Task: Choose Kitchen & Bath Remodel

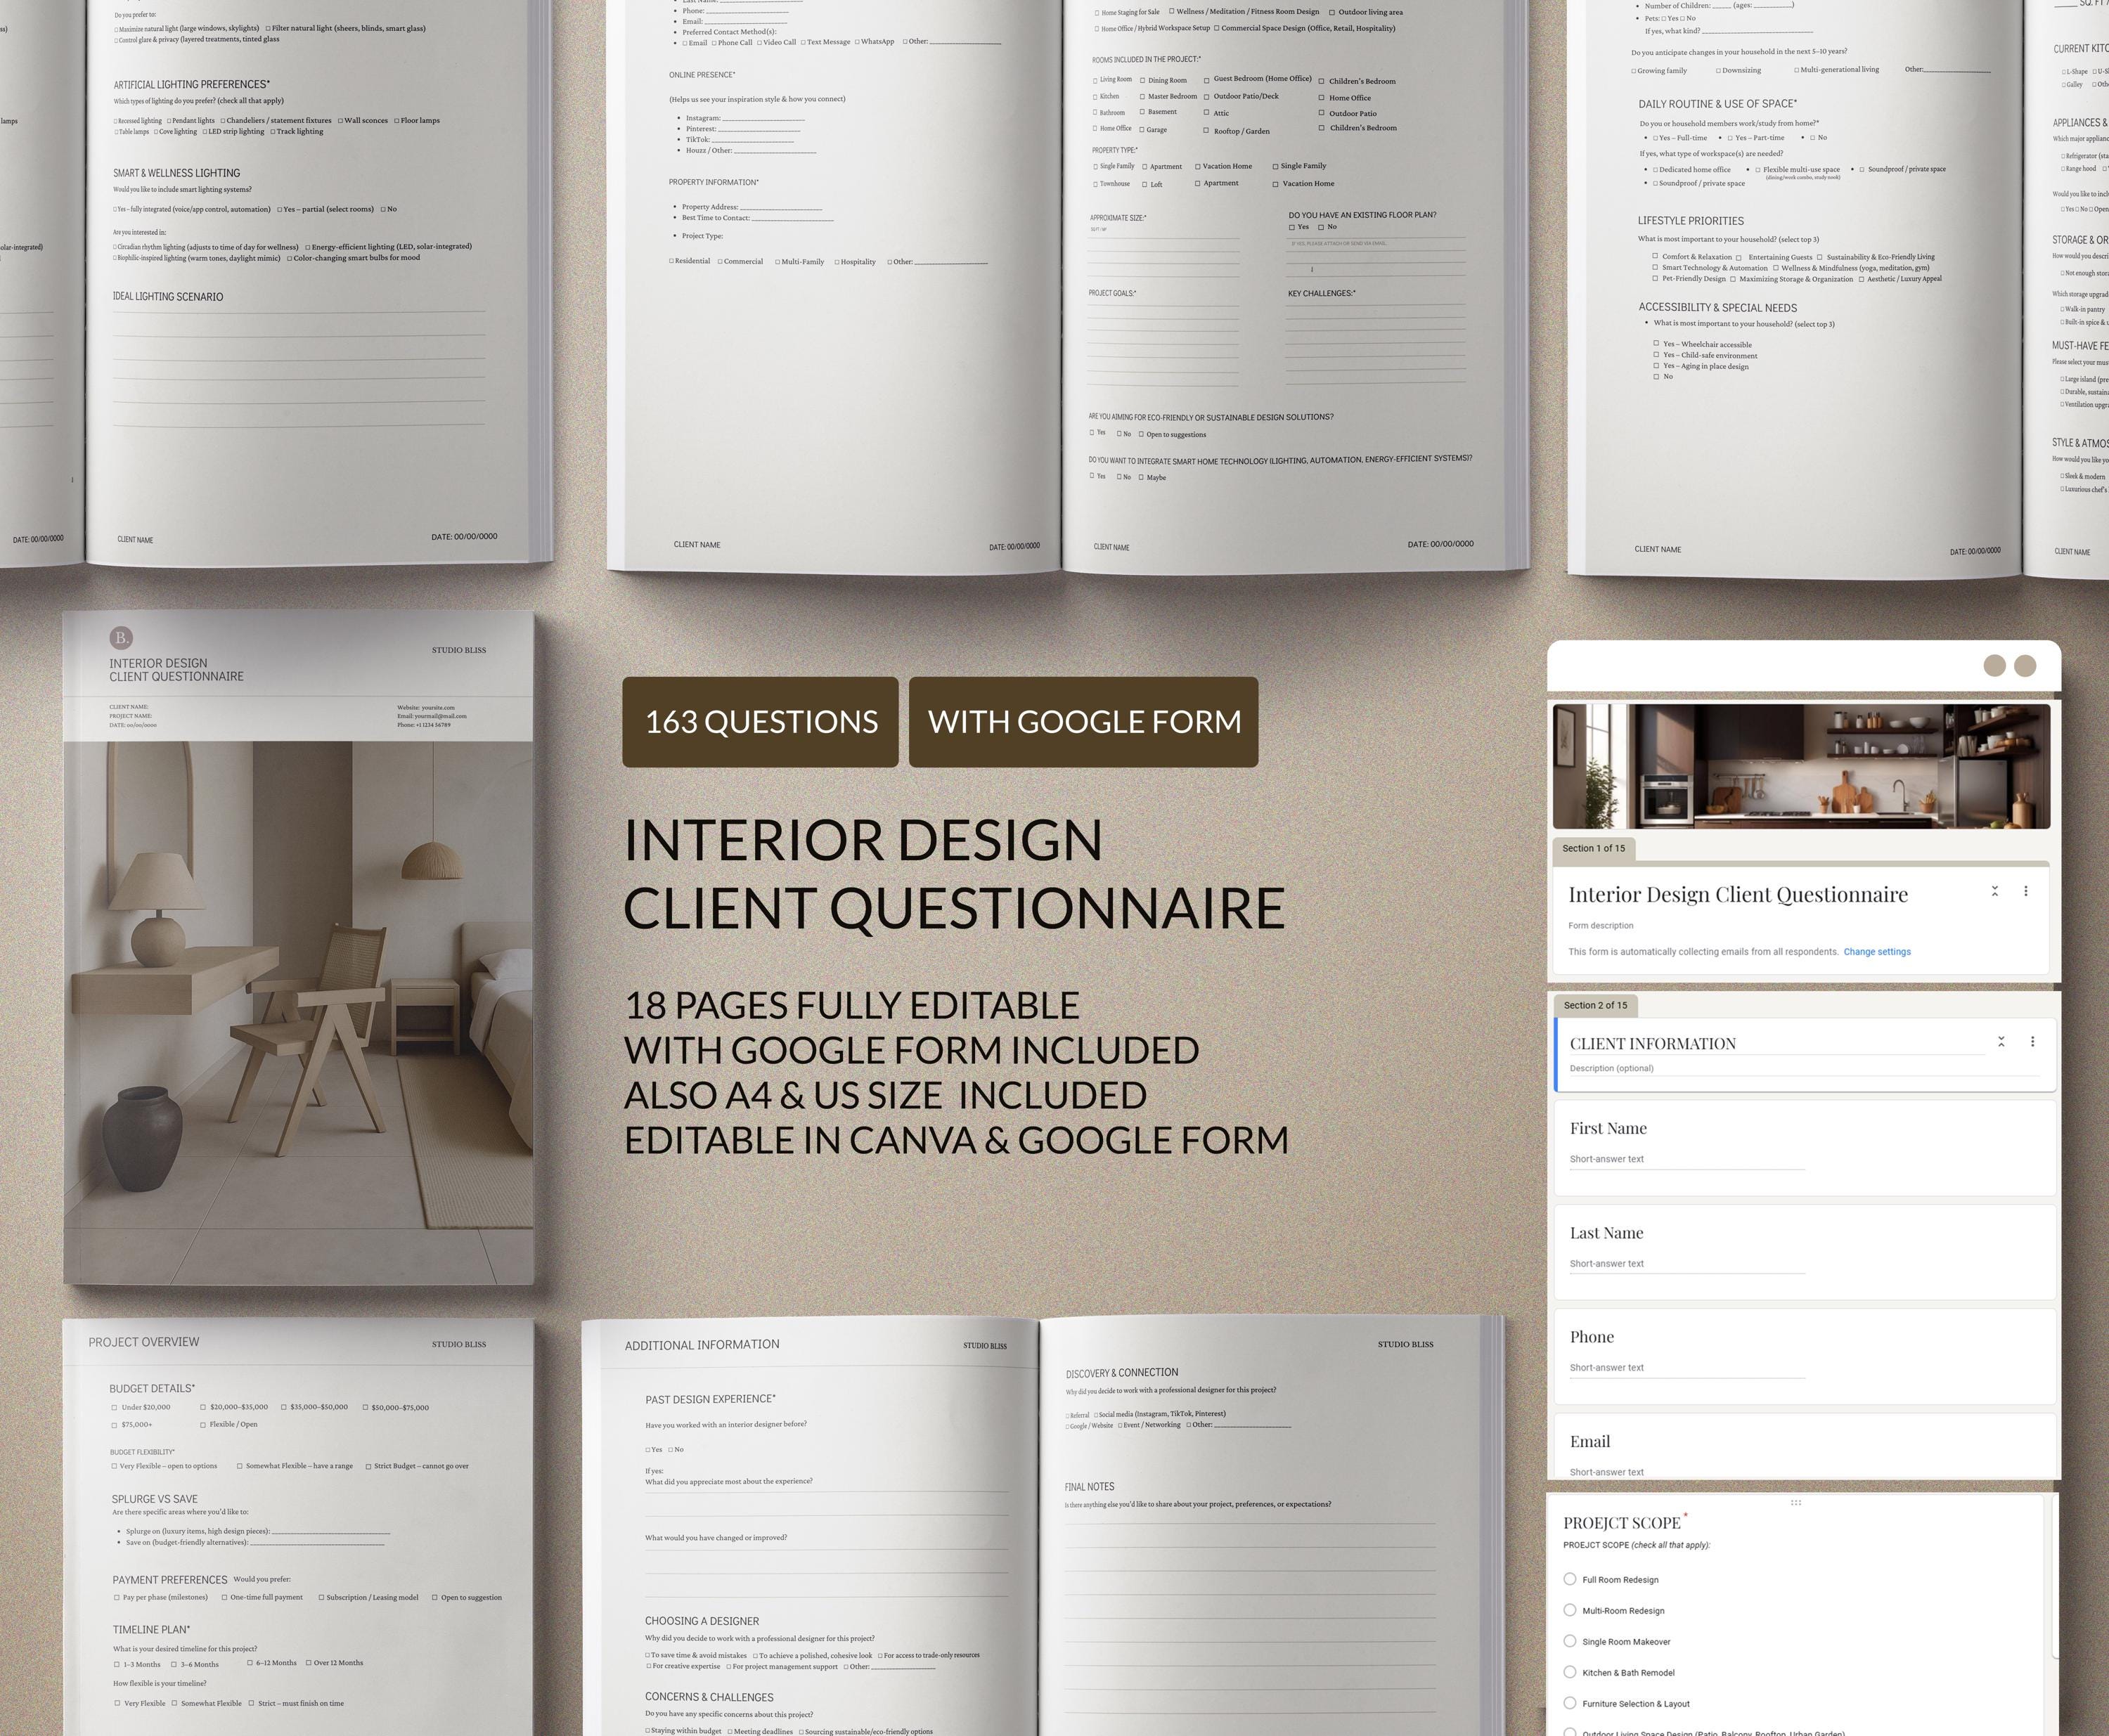Action: [x=1570, y=1672]
